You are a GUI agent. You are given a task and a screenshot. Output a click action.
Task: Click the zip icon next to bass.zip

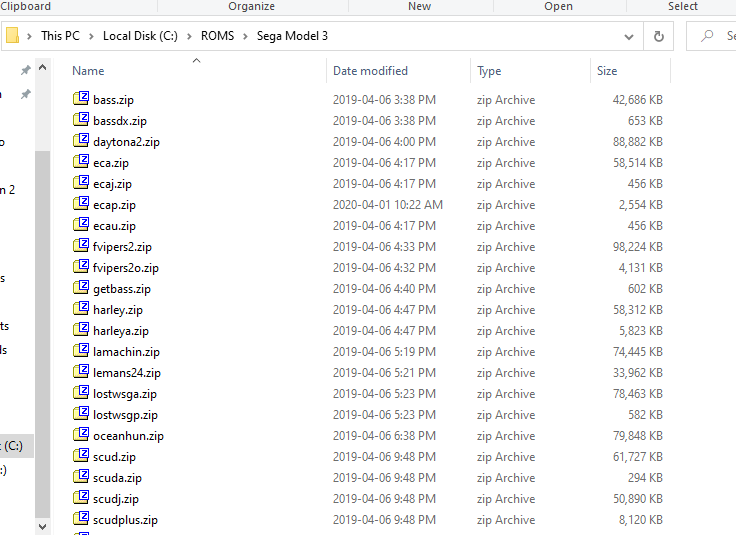click(81, 99)
